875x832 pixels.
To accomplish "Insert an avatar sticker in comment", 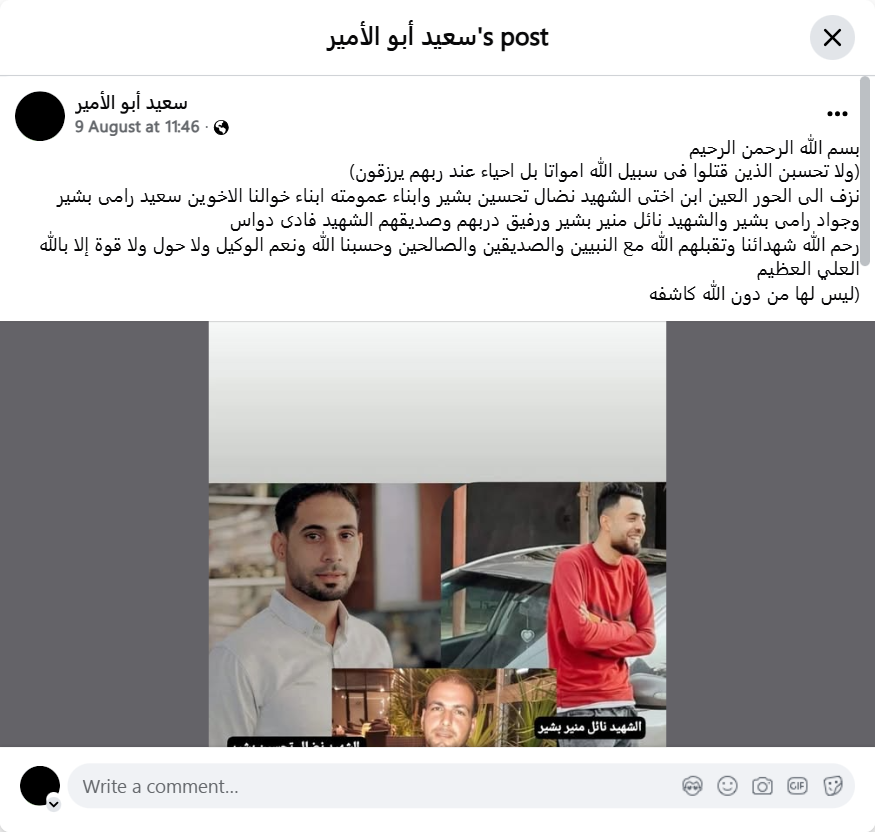I will (x=693, y=786).
